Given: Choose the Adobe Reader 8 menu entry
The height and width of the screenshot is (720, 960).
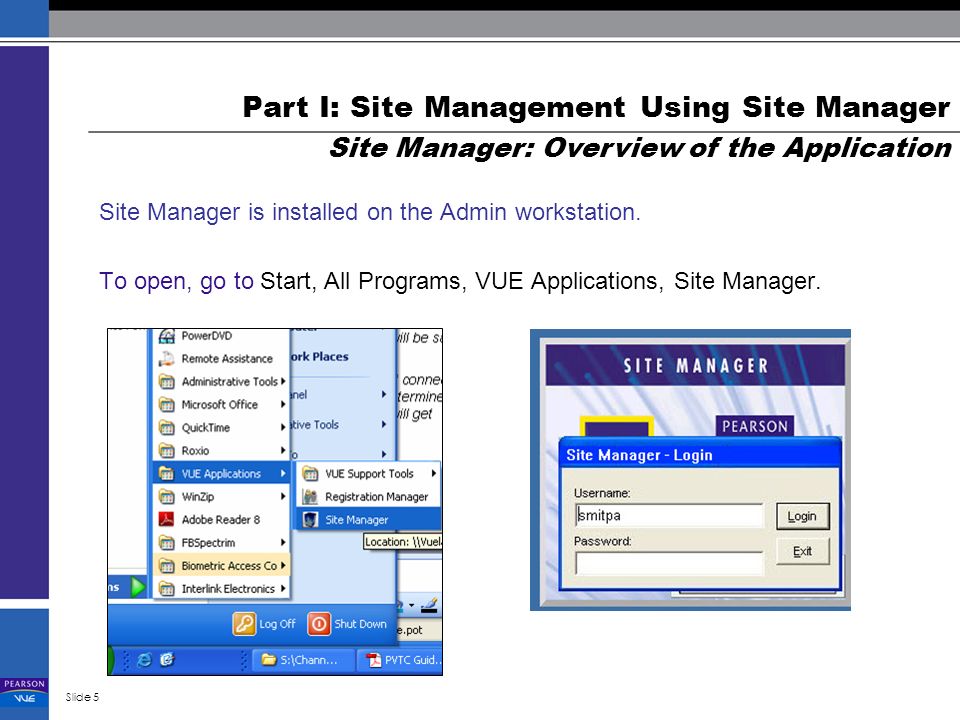Looking at the screenshot, I should click(x=221, y=520).
